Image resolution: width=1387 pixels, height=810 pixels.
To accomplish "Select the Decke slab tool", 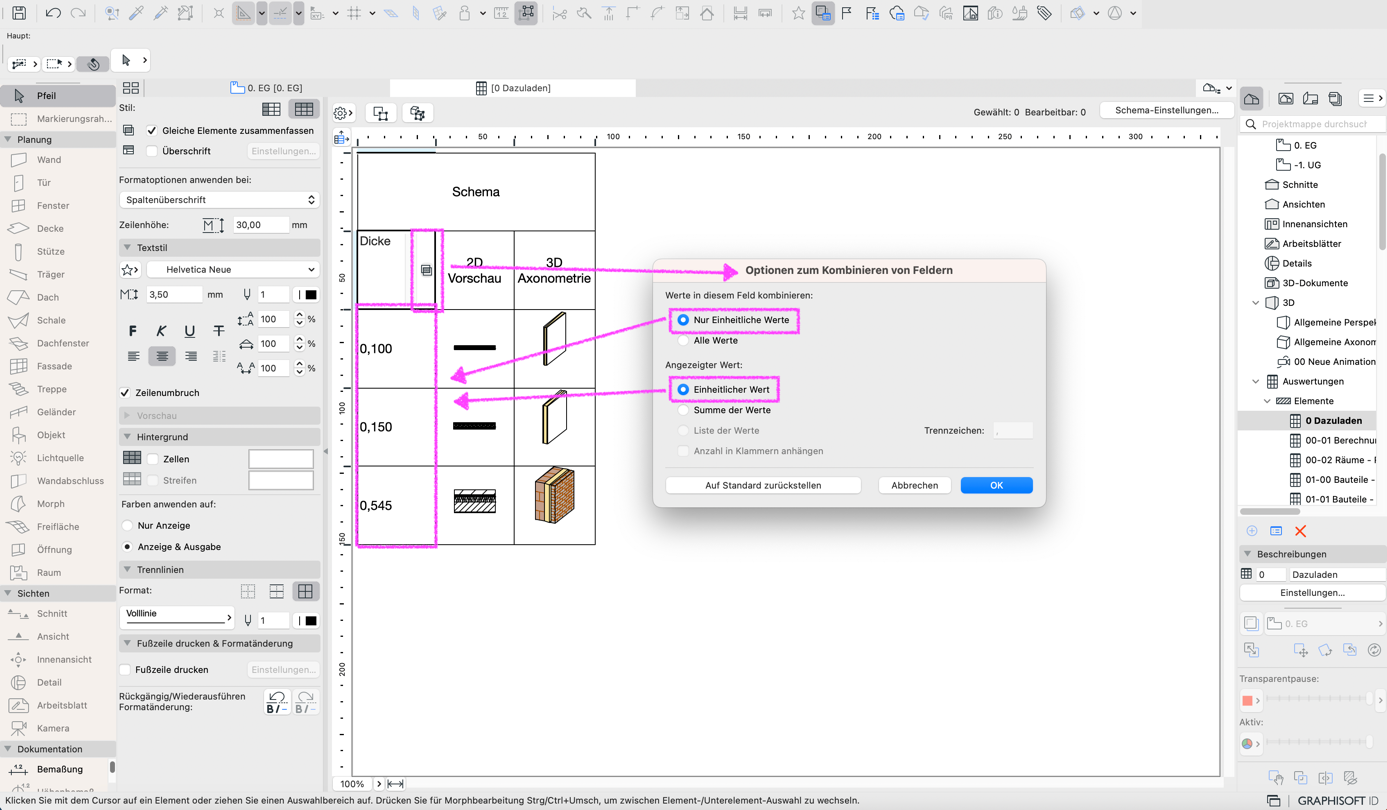I will pos(58,229).
